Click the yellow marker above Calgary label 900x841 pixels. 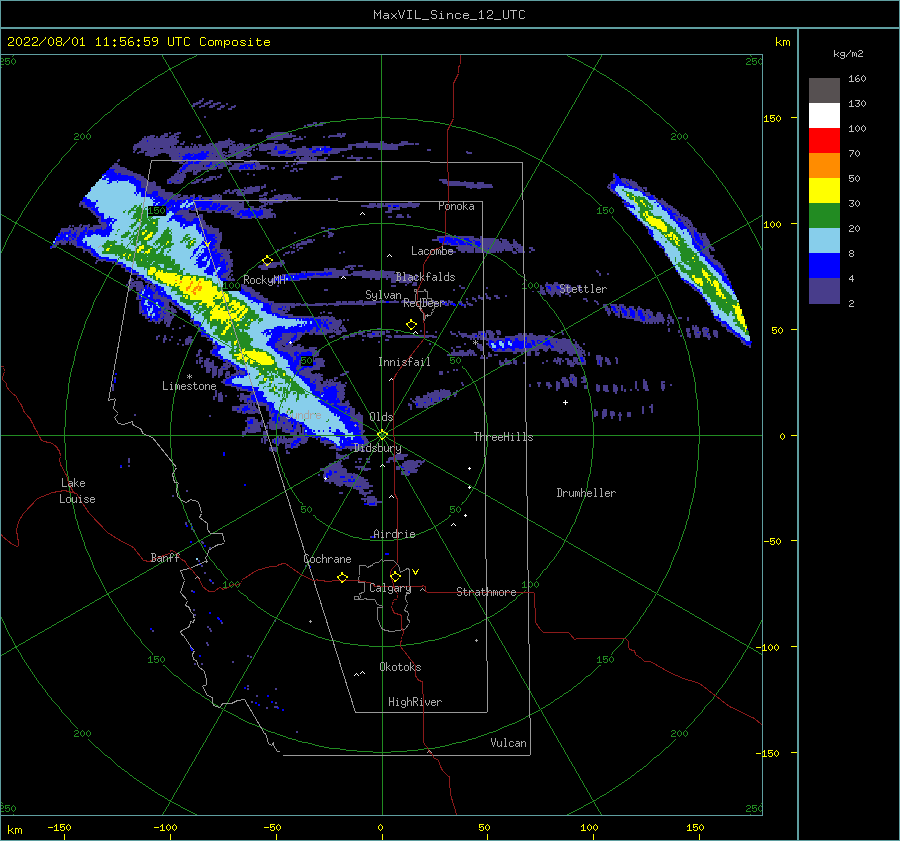pos(395,576)
